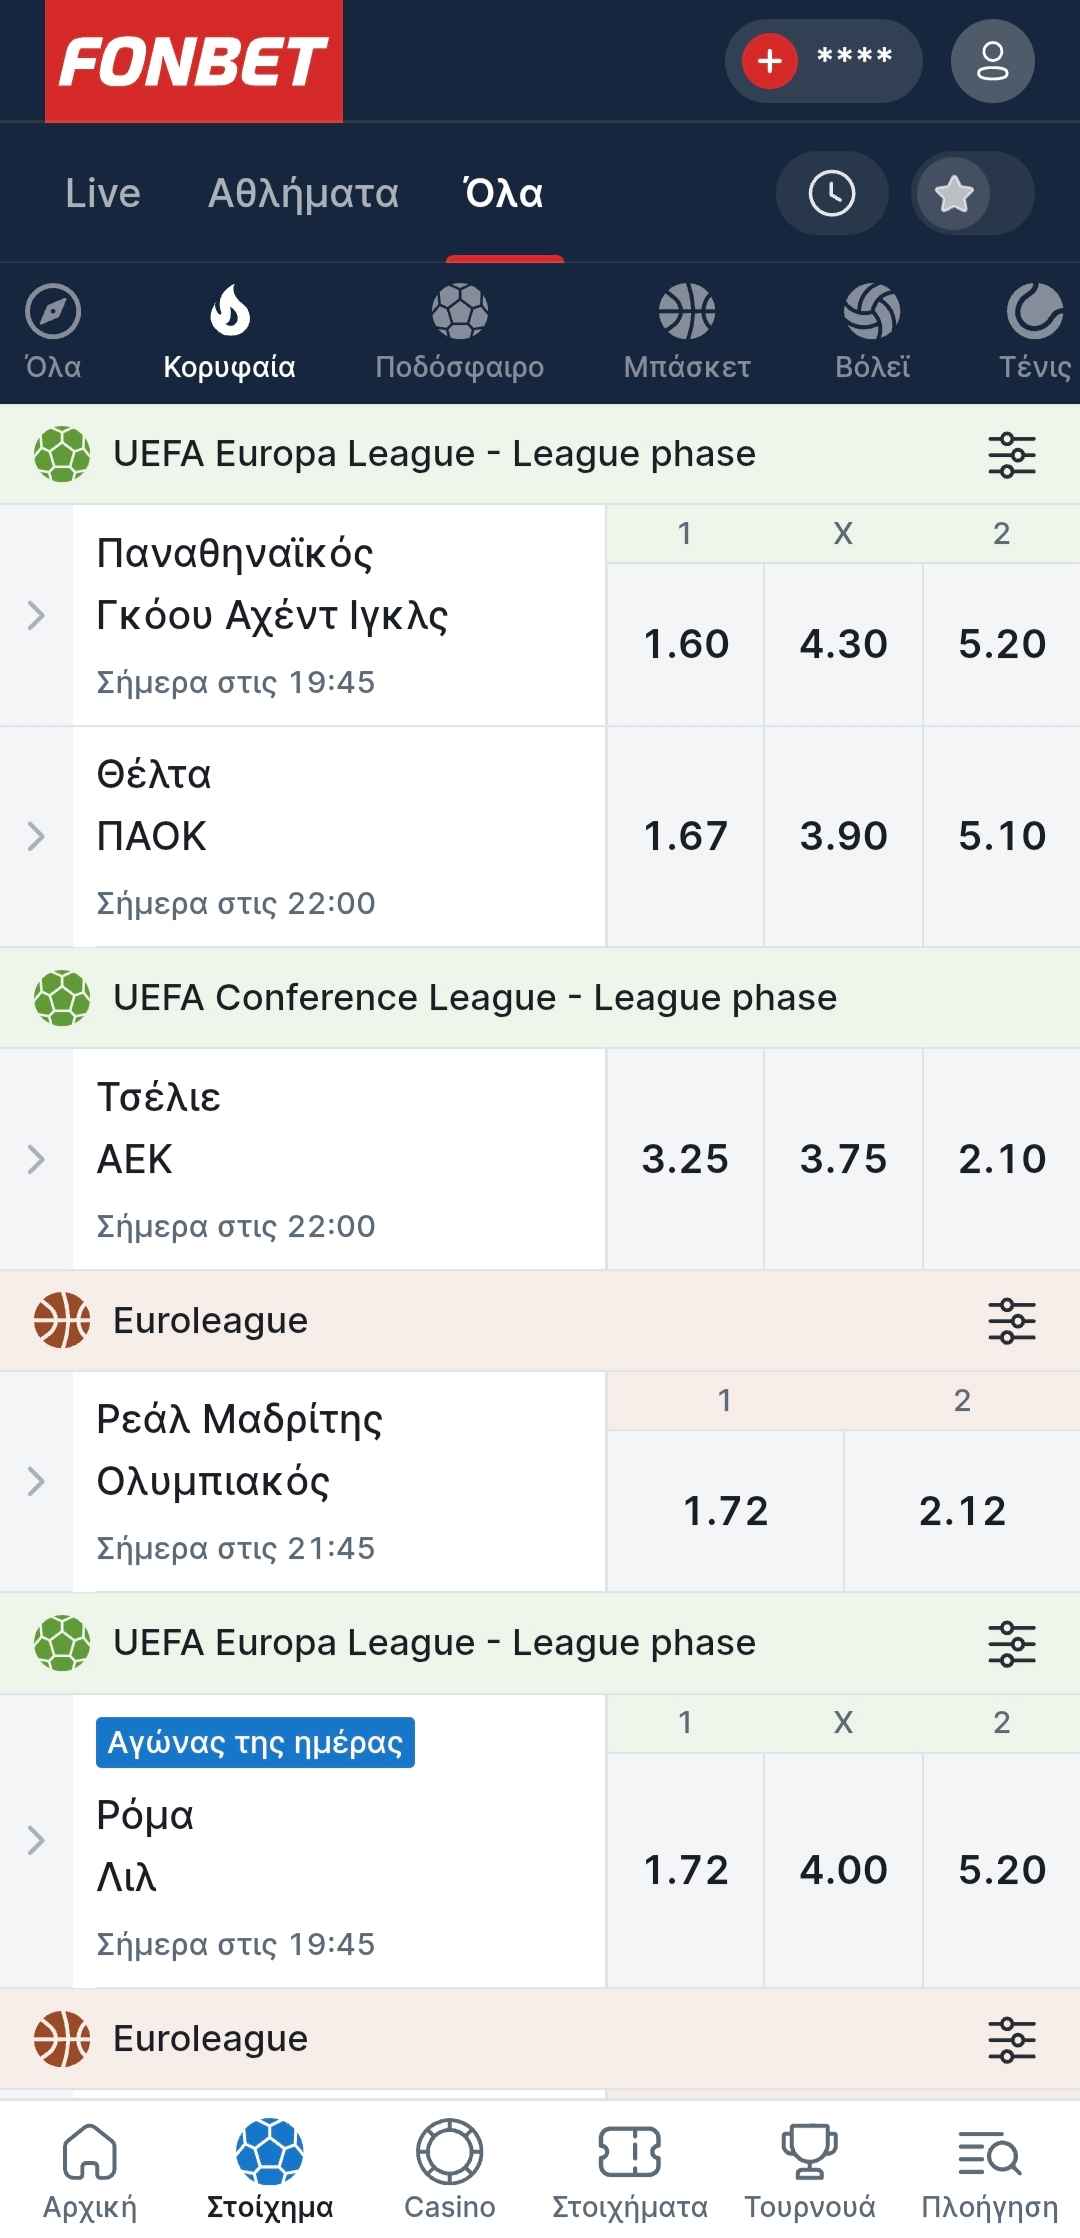Image resolution: width=1080 pixels, height=2238 pixels.
Task: Open the Τένις tennis category
Action: (1034, 333)
